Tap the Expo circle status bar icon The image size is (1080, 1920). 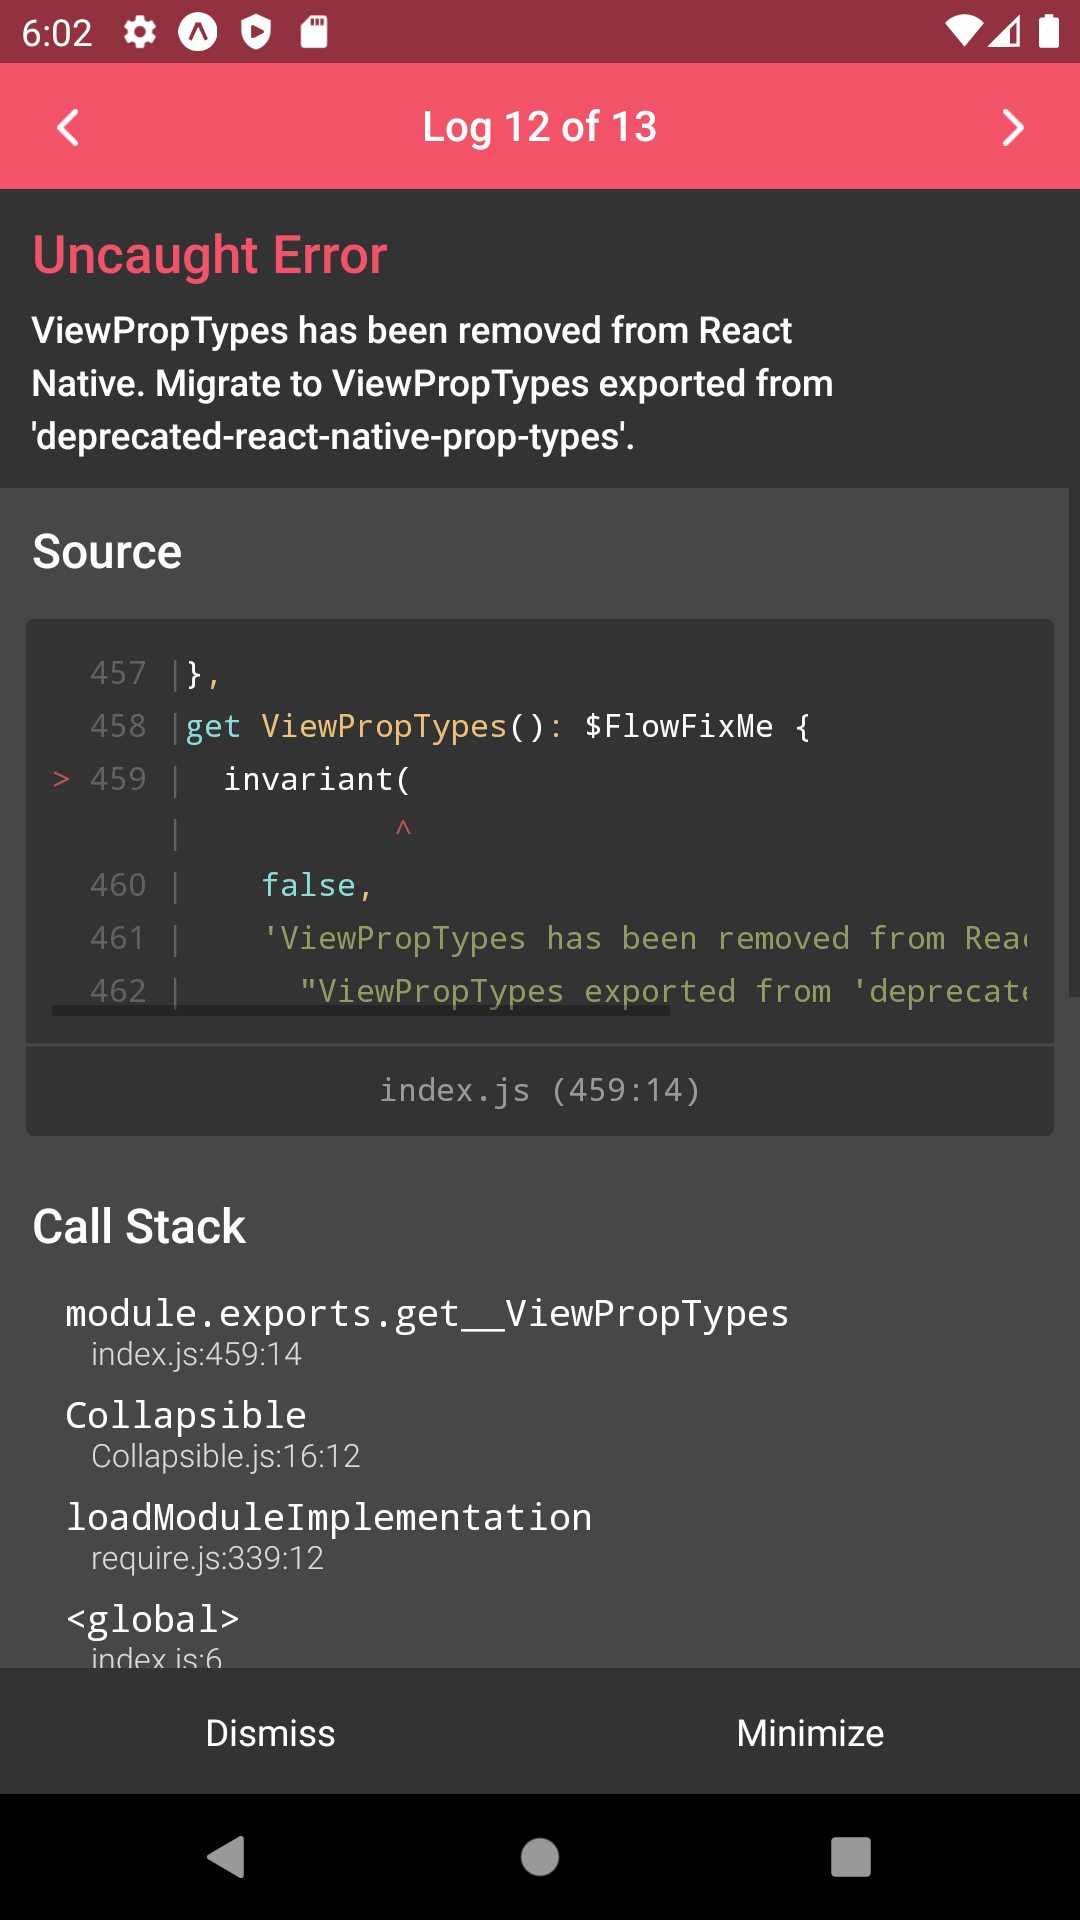[x=198, y=32]
